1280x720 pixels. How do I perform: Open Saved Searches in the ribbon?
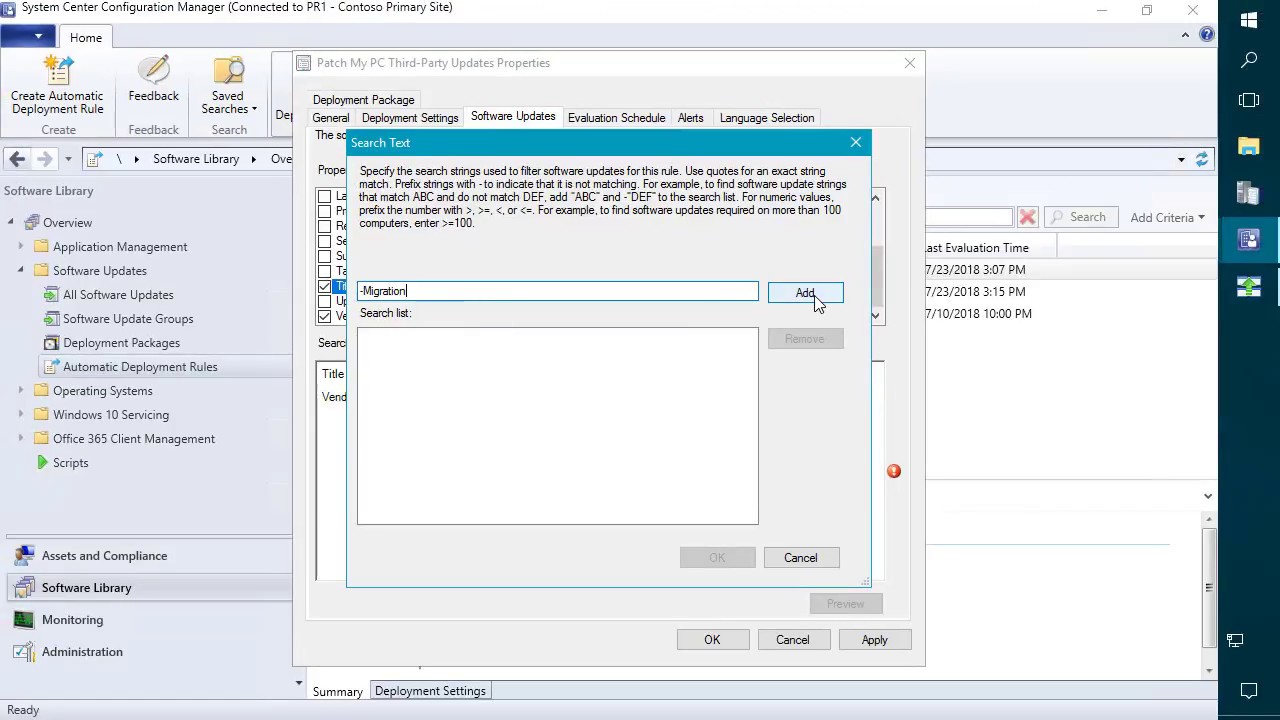click(x=228, y=85)
